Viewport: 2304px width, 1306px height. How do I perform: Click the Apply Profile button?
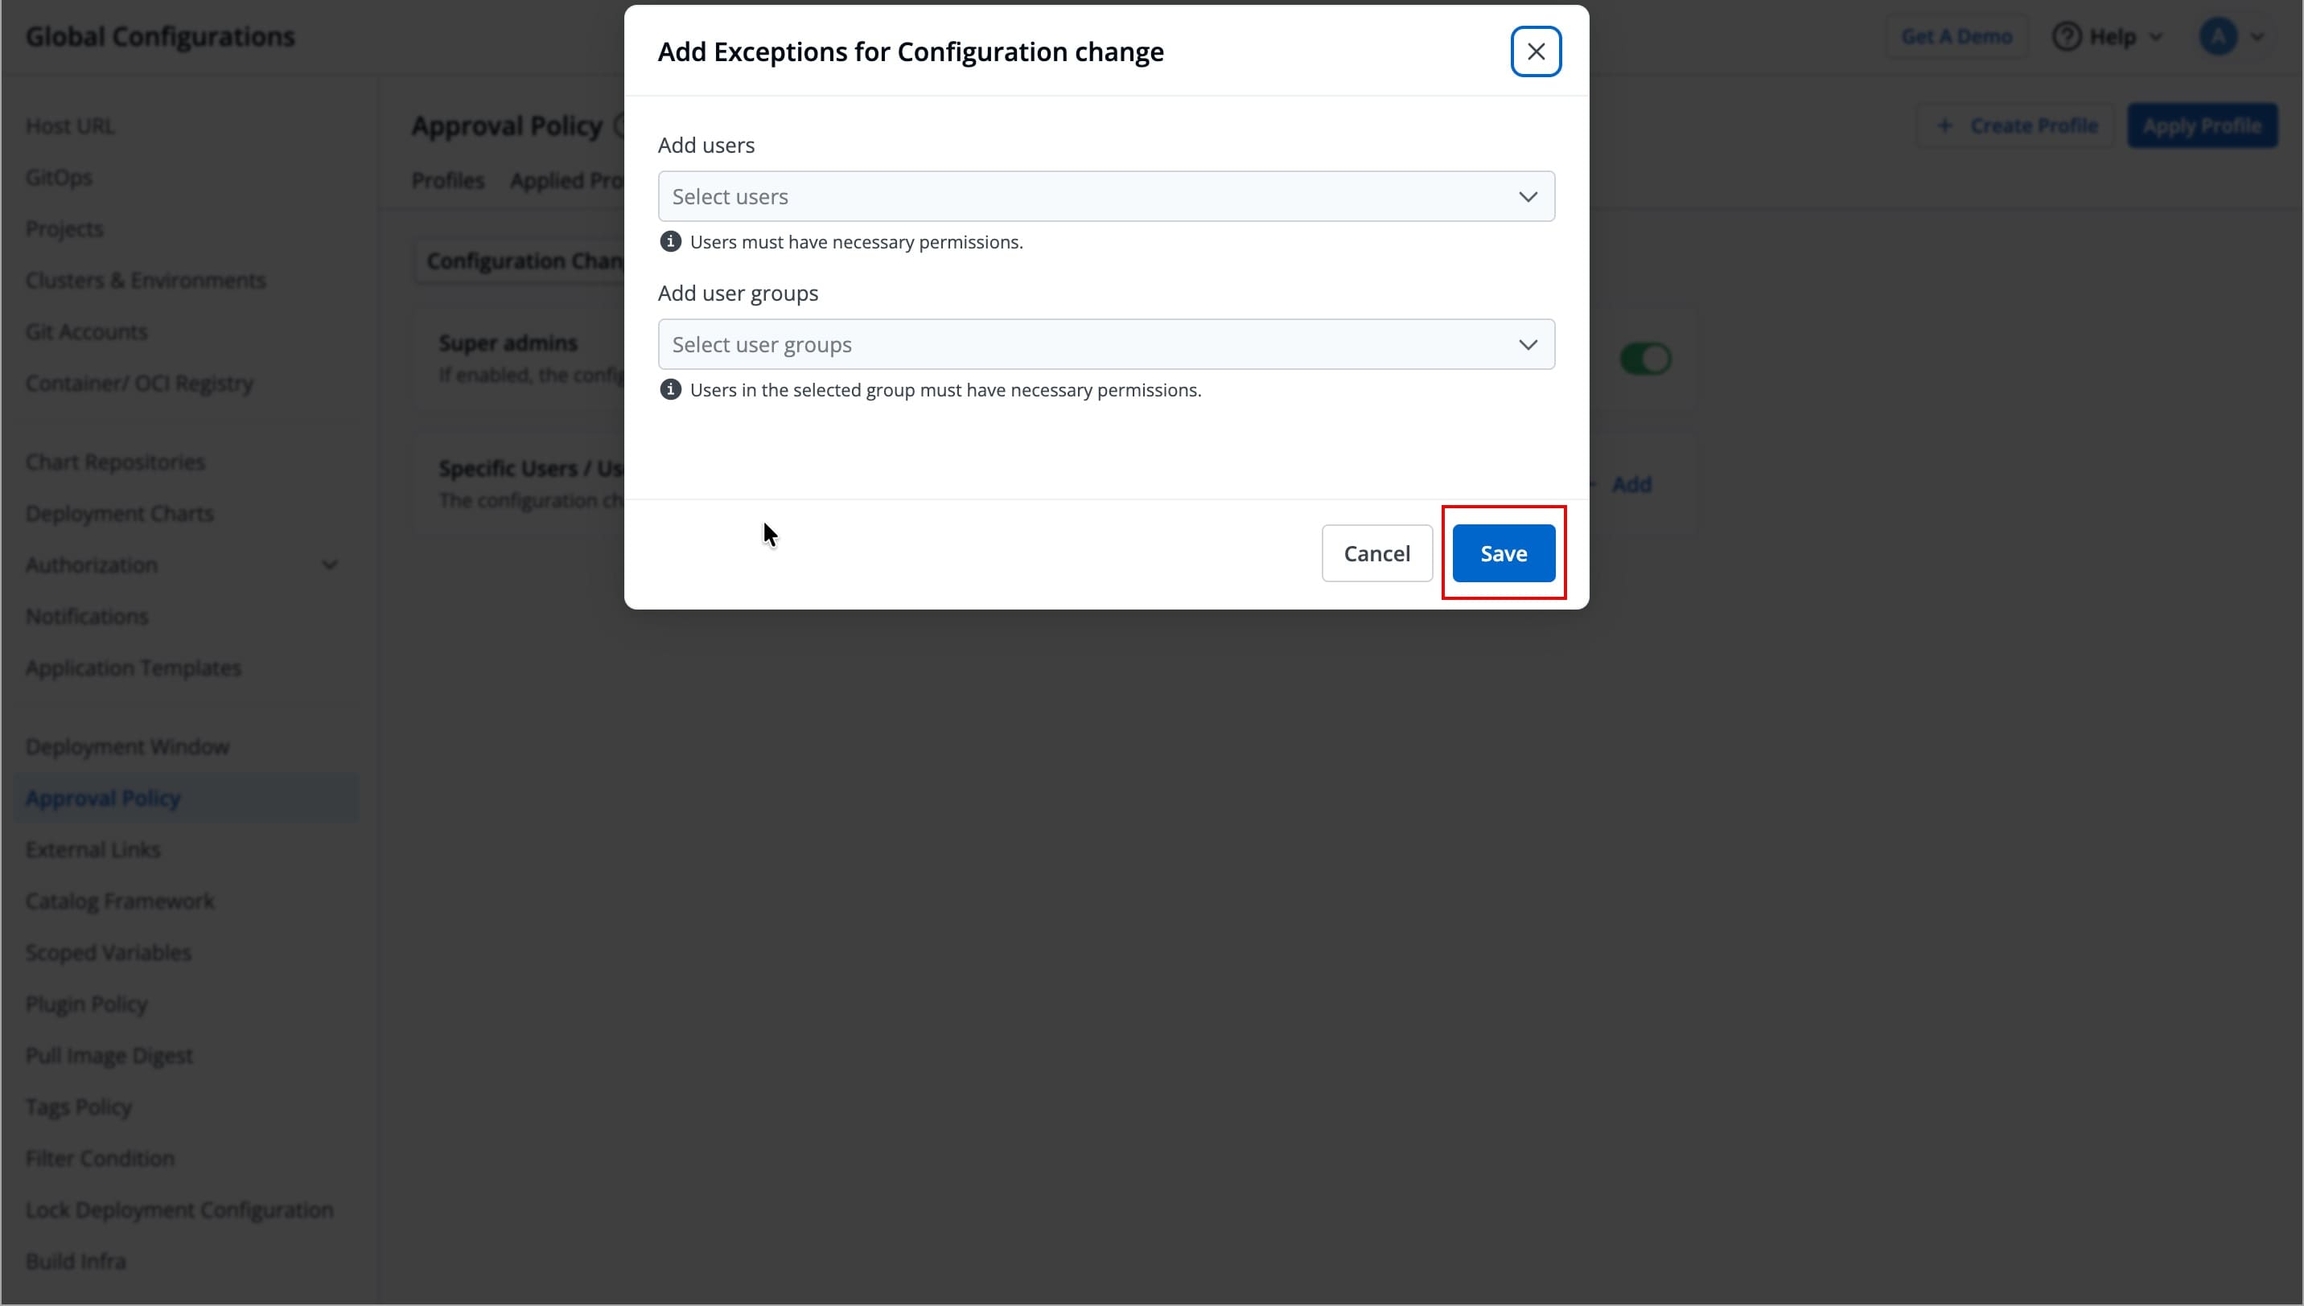coord(2201,126)
